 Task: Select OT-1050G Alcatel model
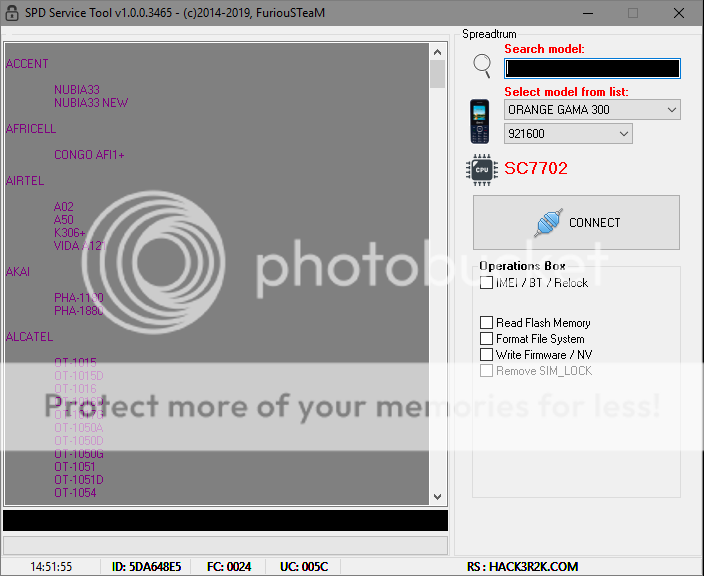tap(79, 454)
